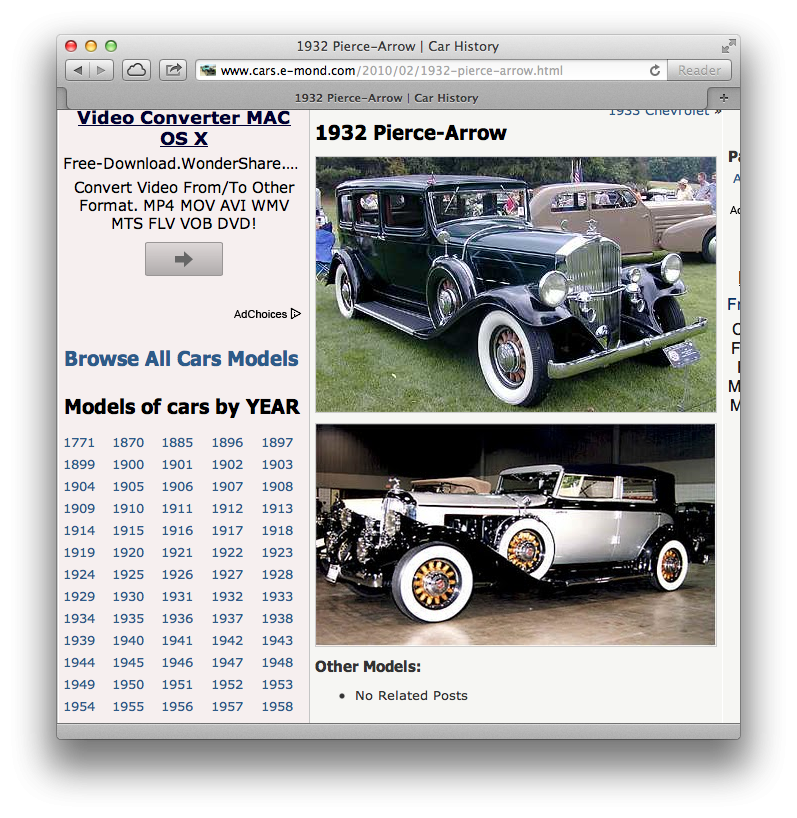Open the 1933 year link
This screenshot has width=797, height=818.
coord(277,596)
